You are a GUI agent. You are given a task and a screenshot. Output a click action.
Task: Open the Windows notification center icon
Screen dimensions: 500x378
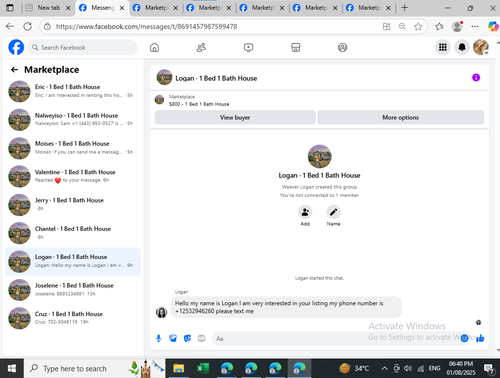[x=489, y=368]
